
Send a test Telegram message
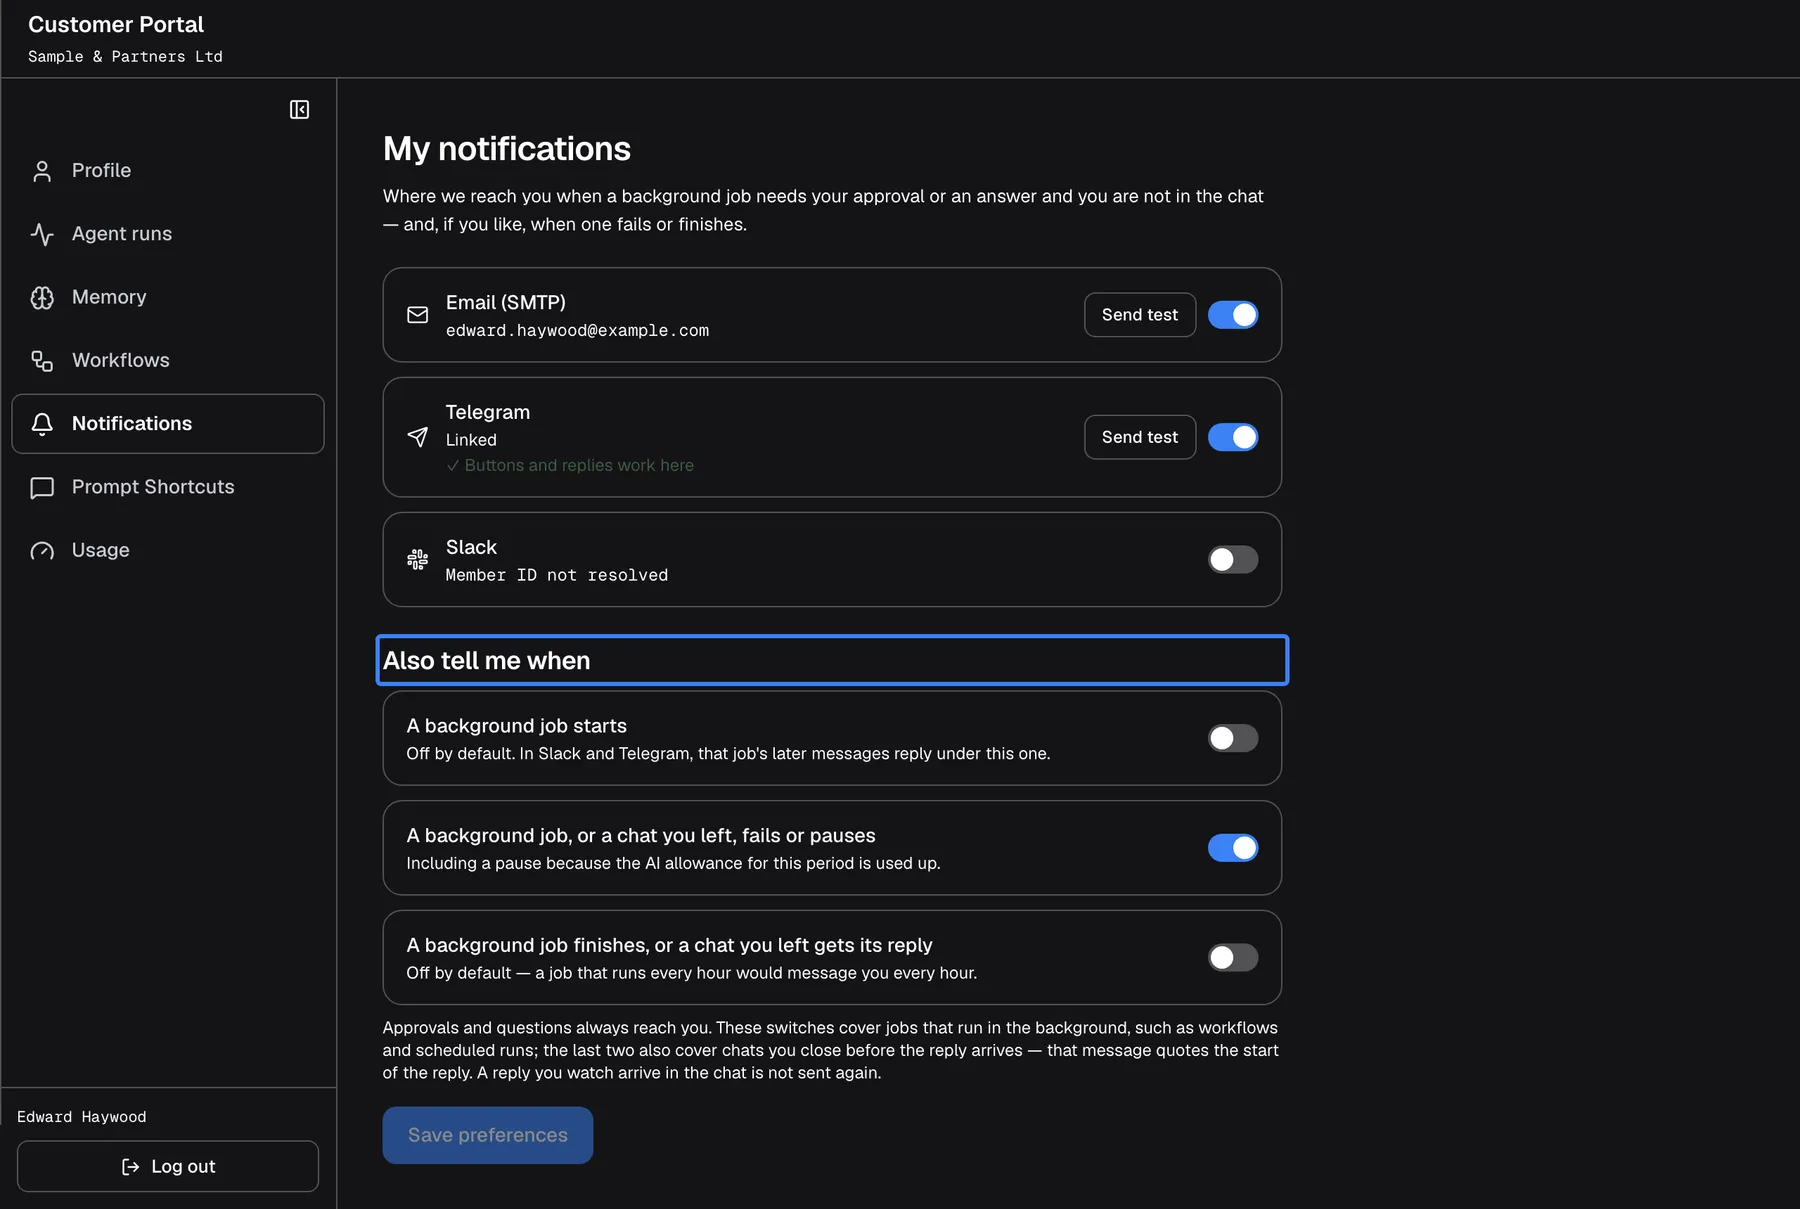point(1140,437)
